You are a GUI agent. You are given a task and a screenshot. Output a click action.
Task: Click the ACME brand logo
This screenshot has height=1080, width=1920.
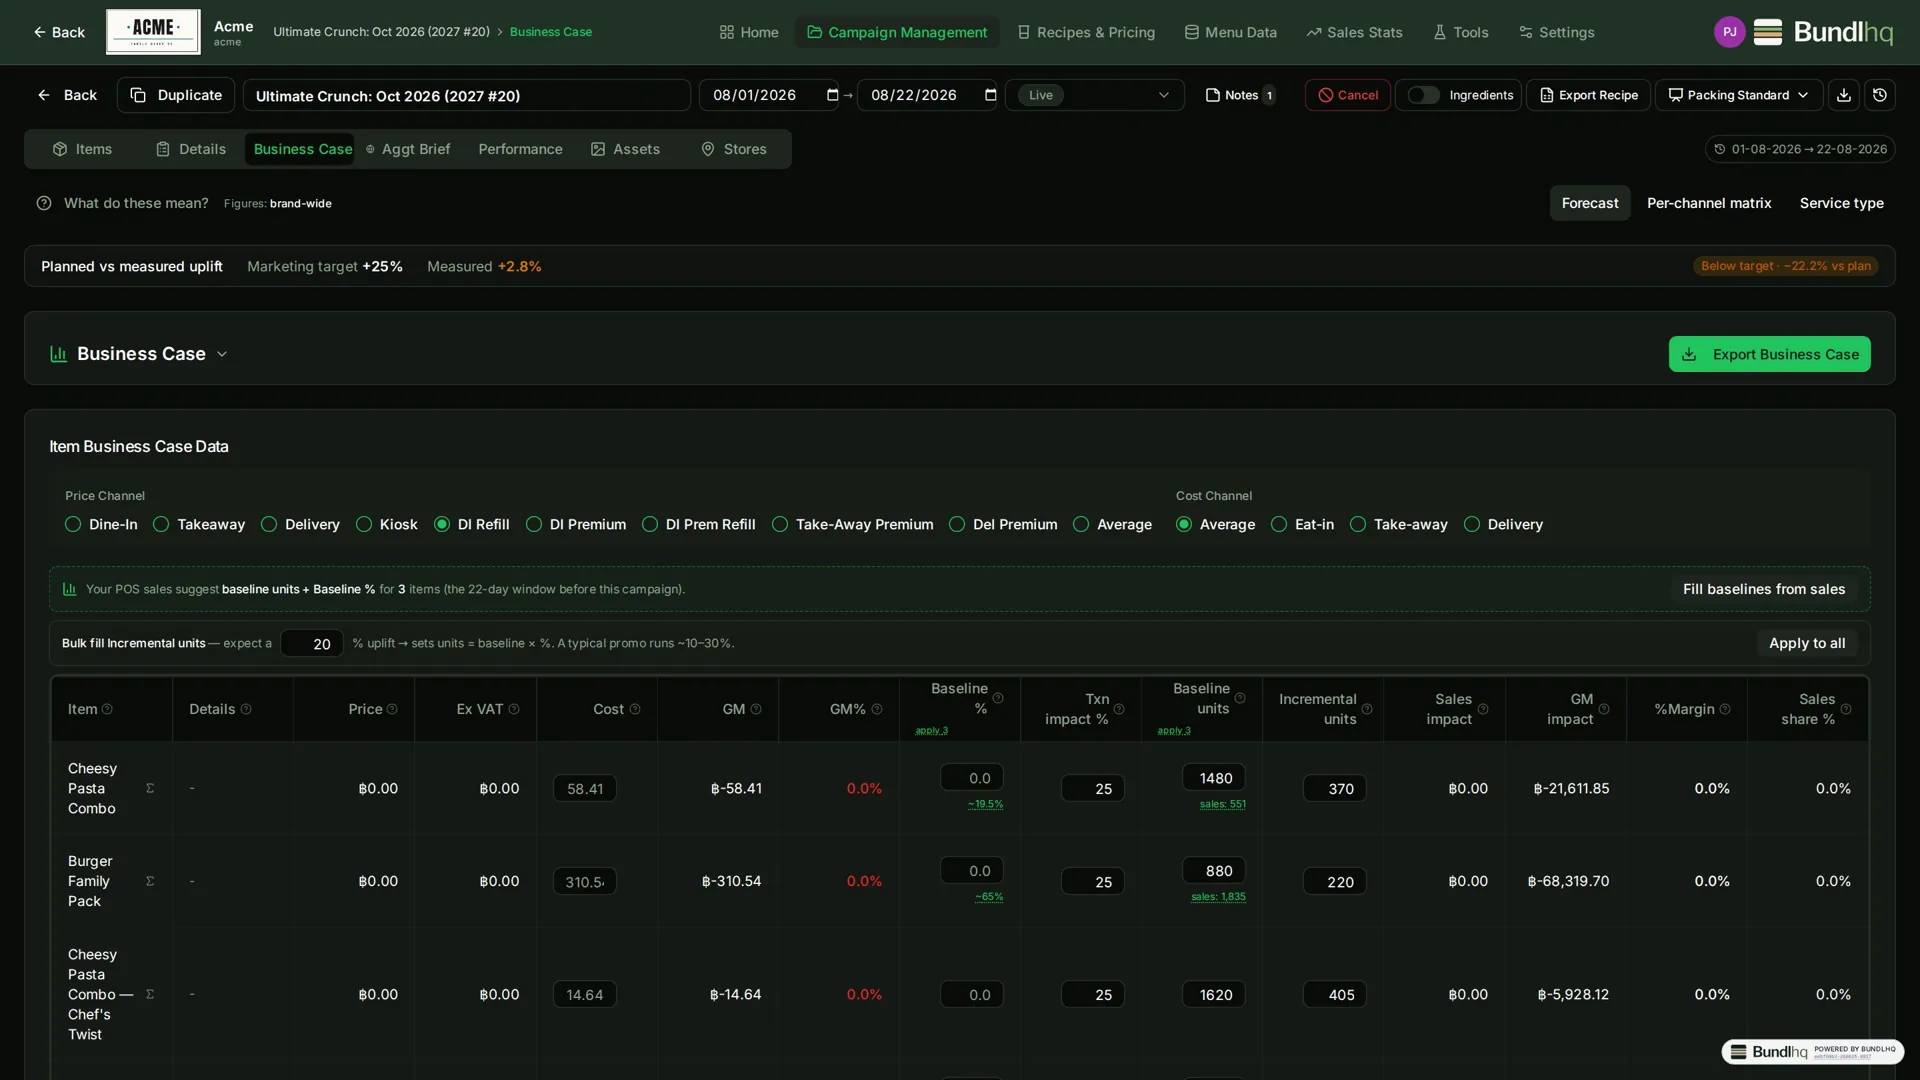[153, 32]
